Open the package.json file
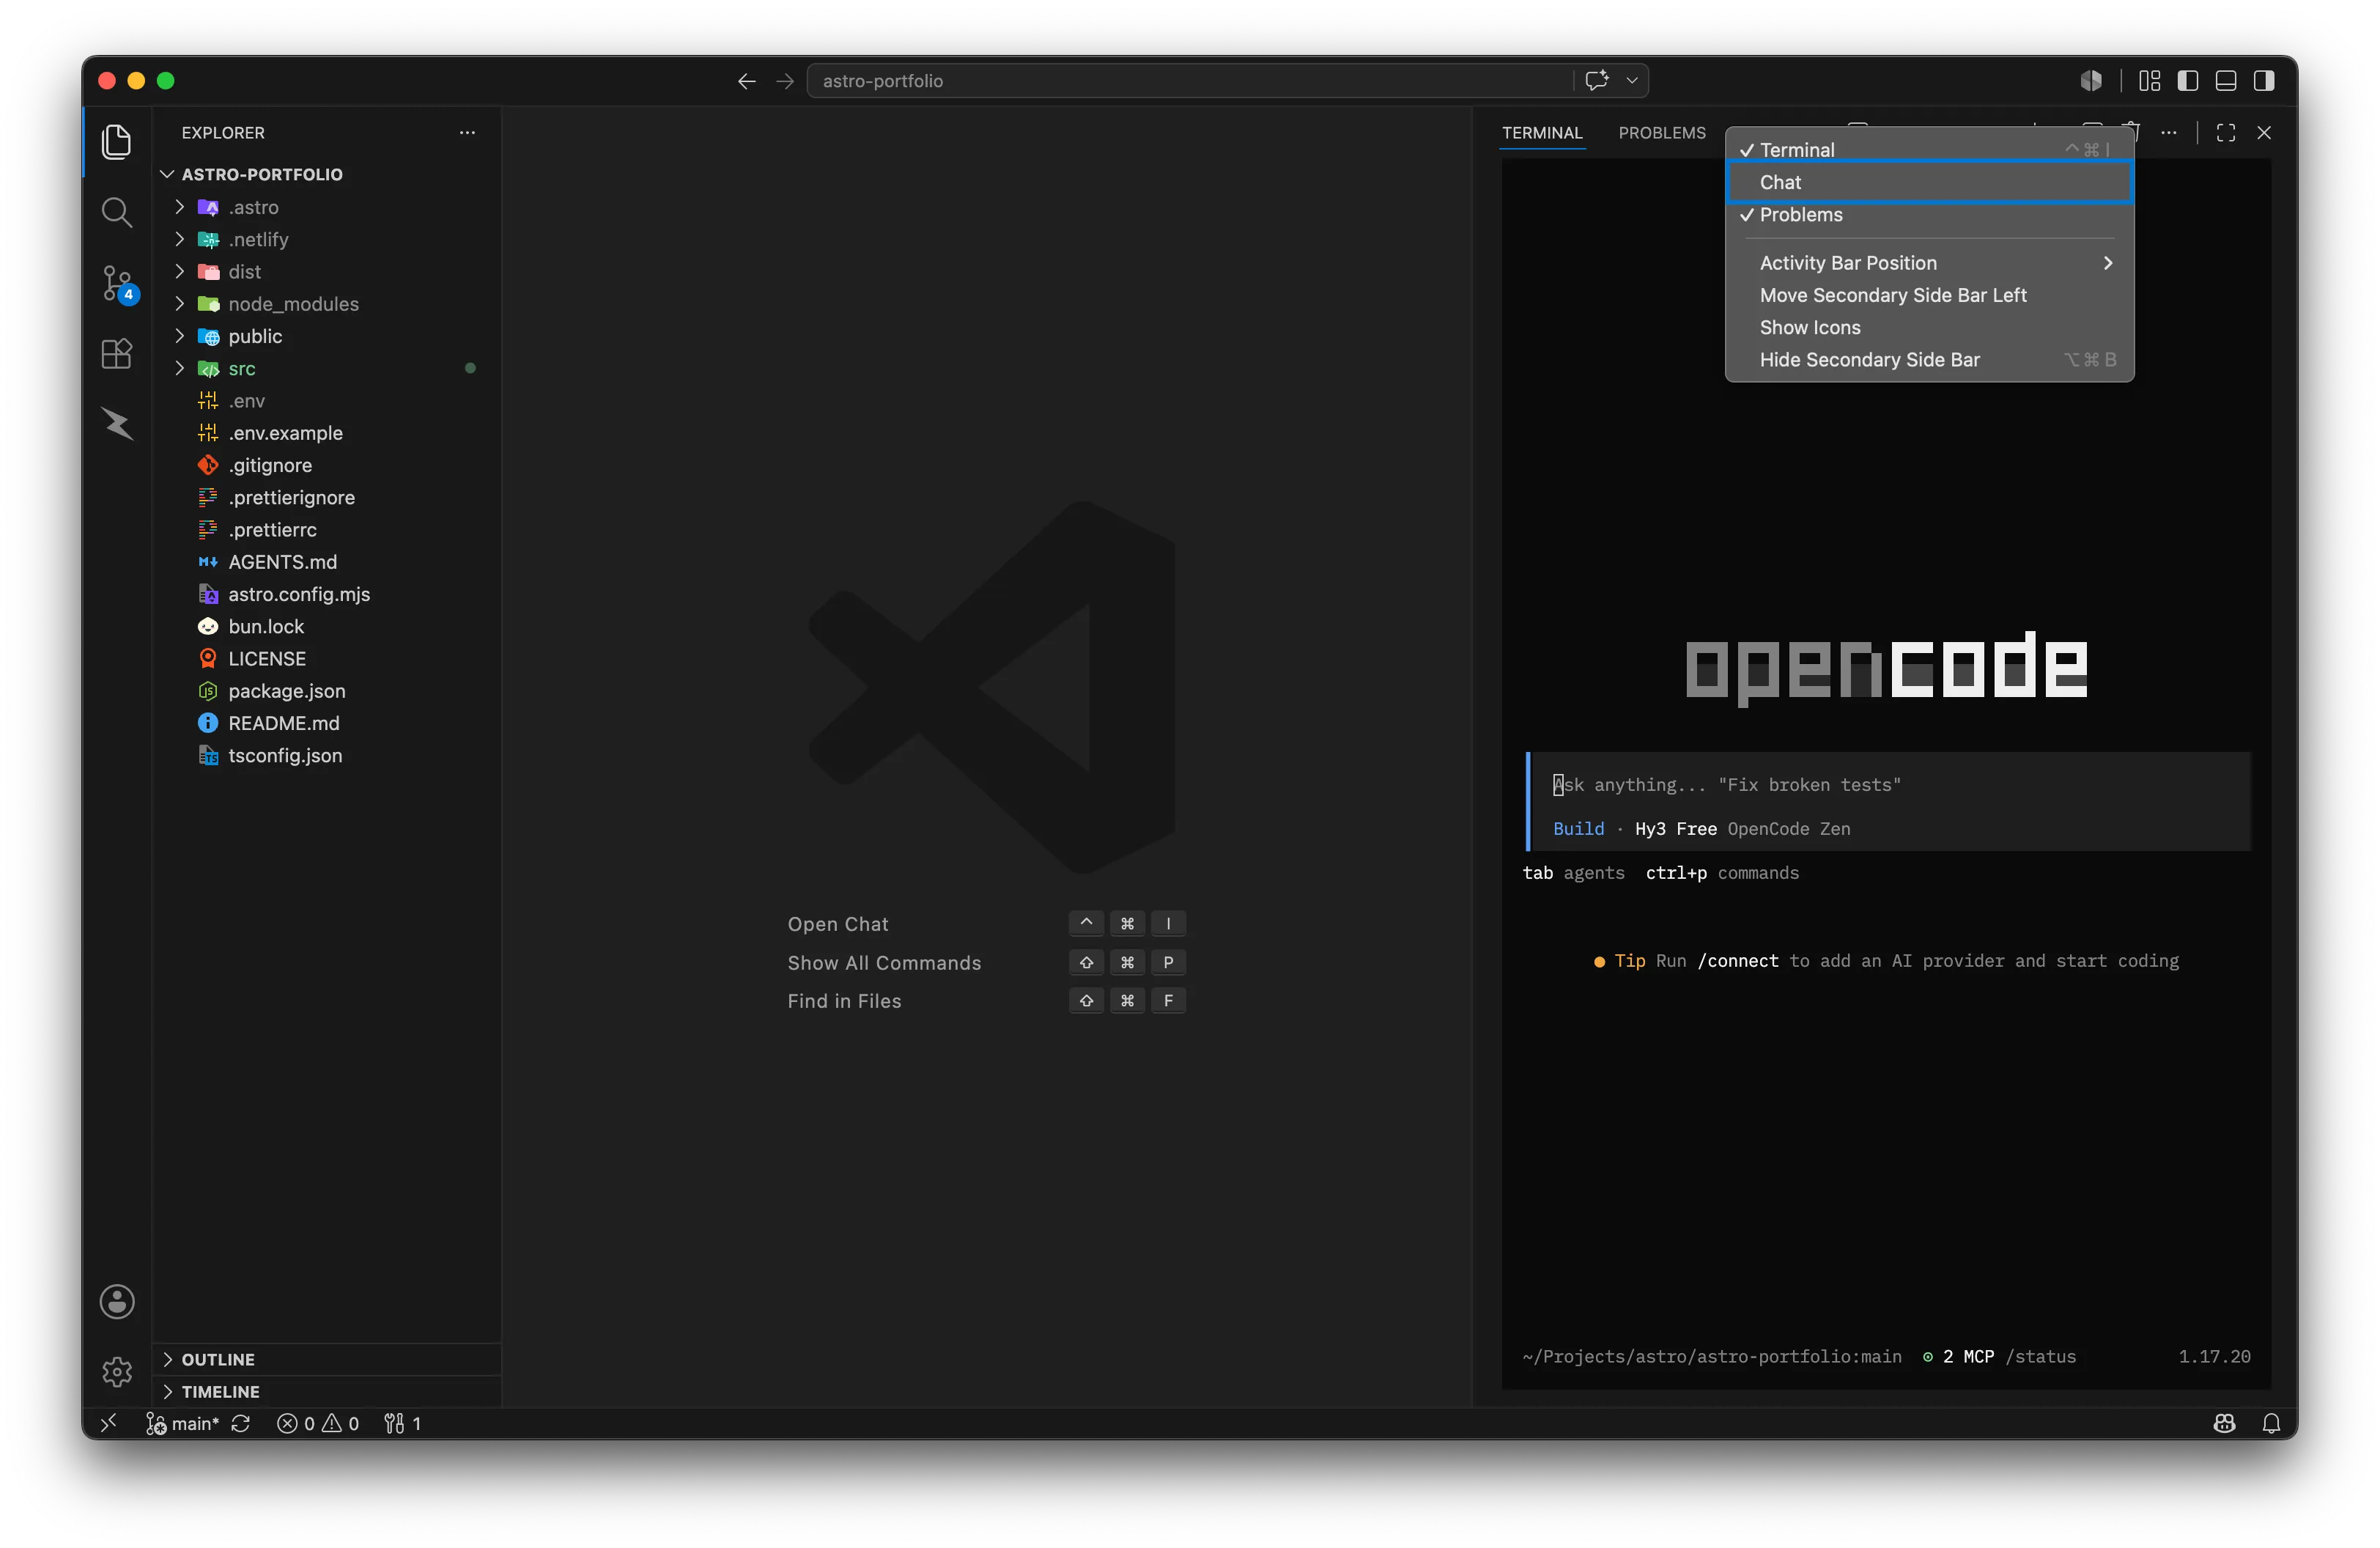 tap(327, 691)
